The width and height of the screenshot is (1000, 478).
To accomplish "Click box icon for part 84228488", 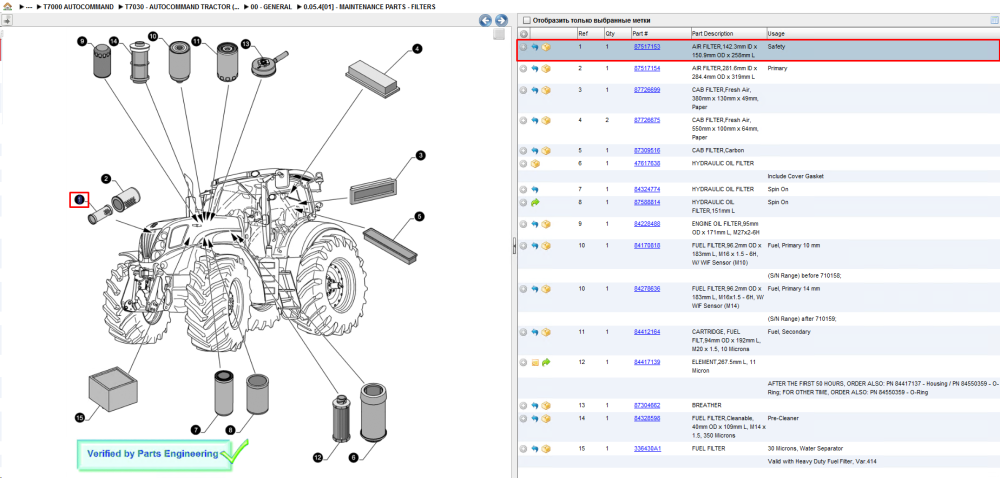I will click(546, 224).
